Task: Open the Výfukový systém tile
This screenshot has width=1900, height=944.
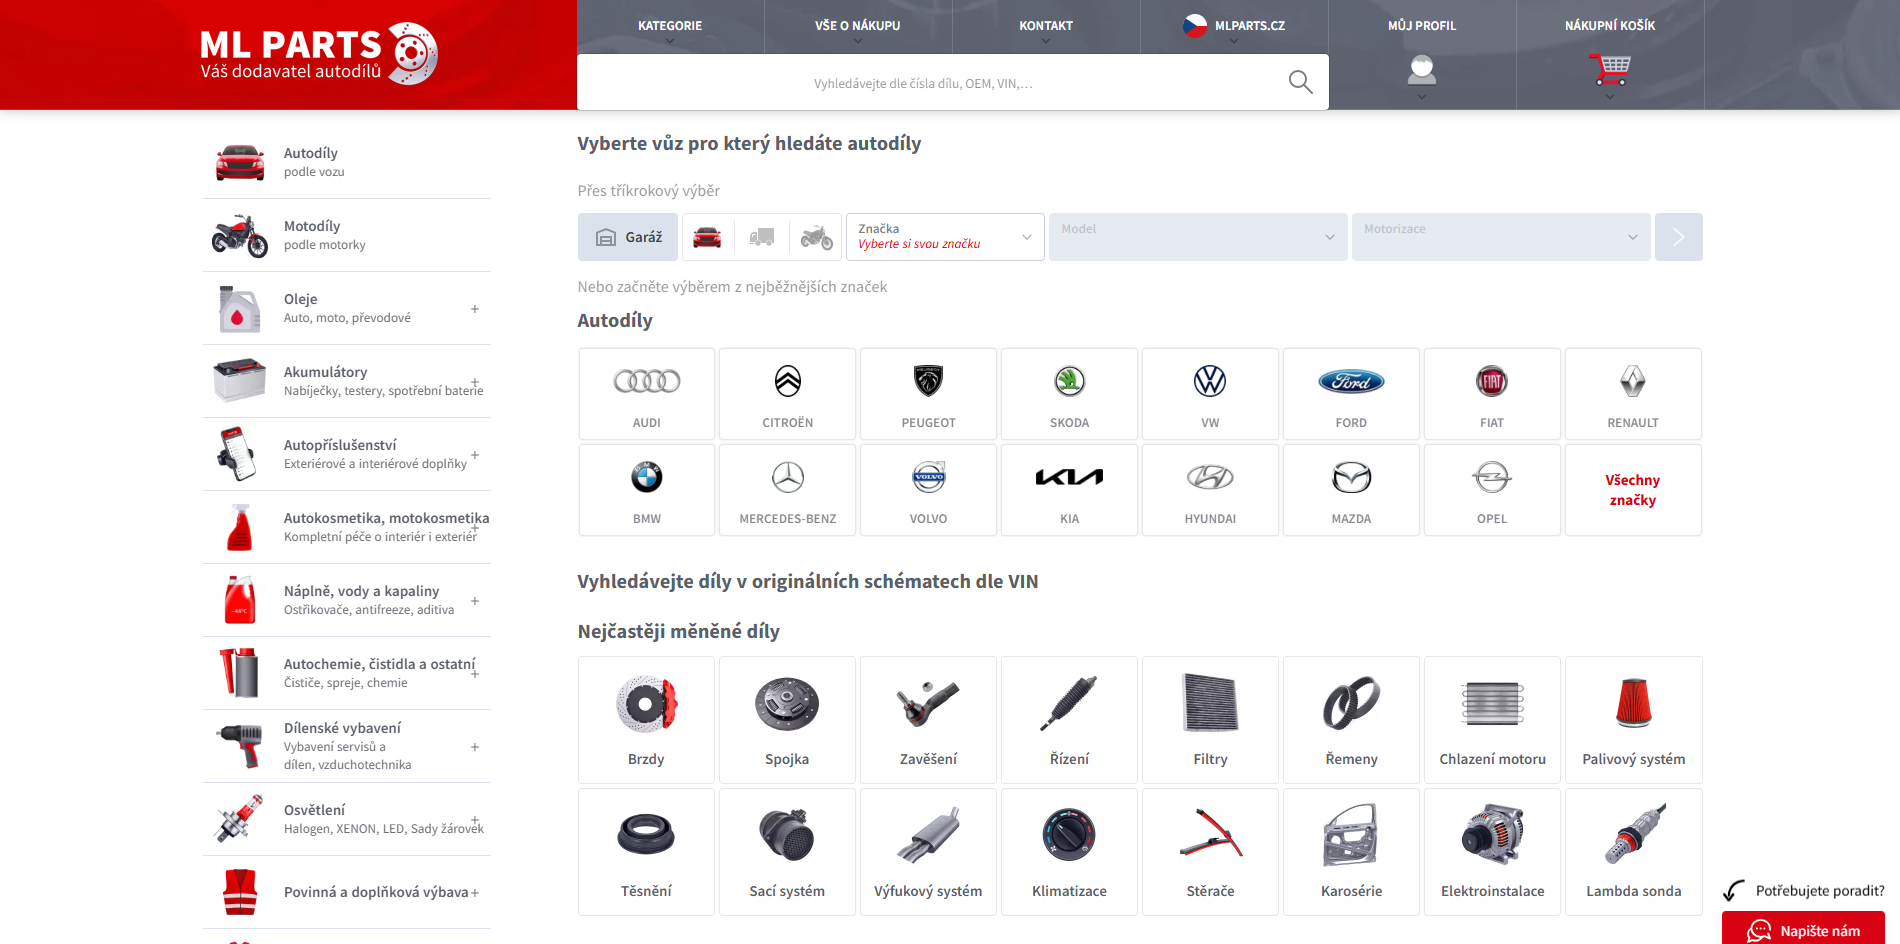Action: click(x=929, y=852)
